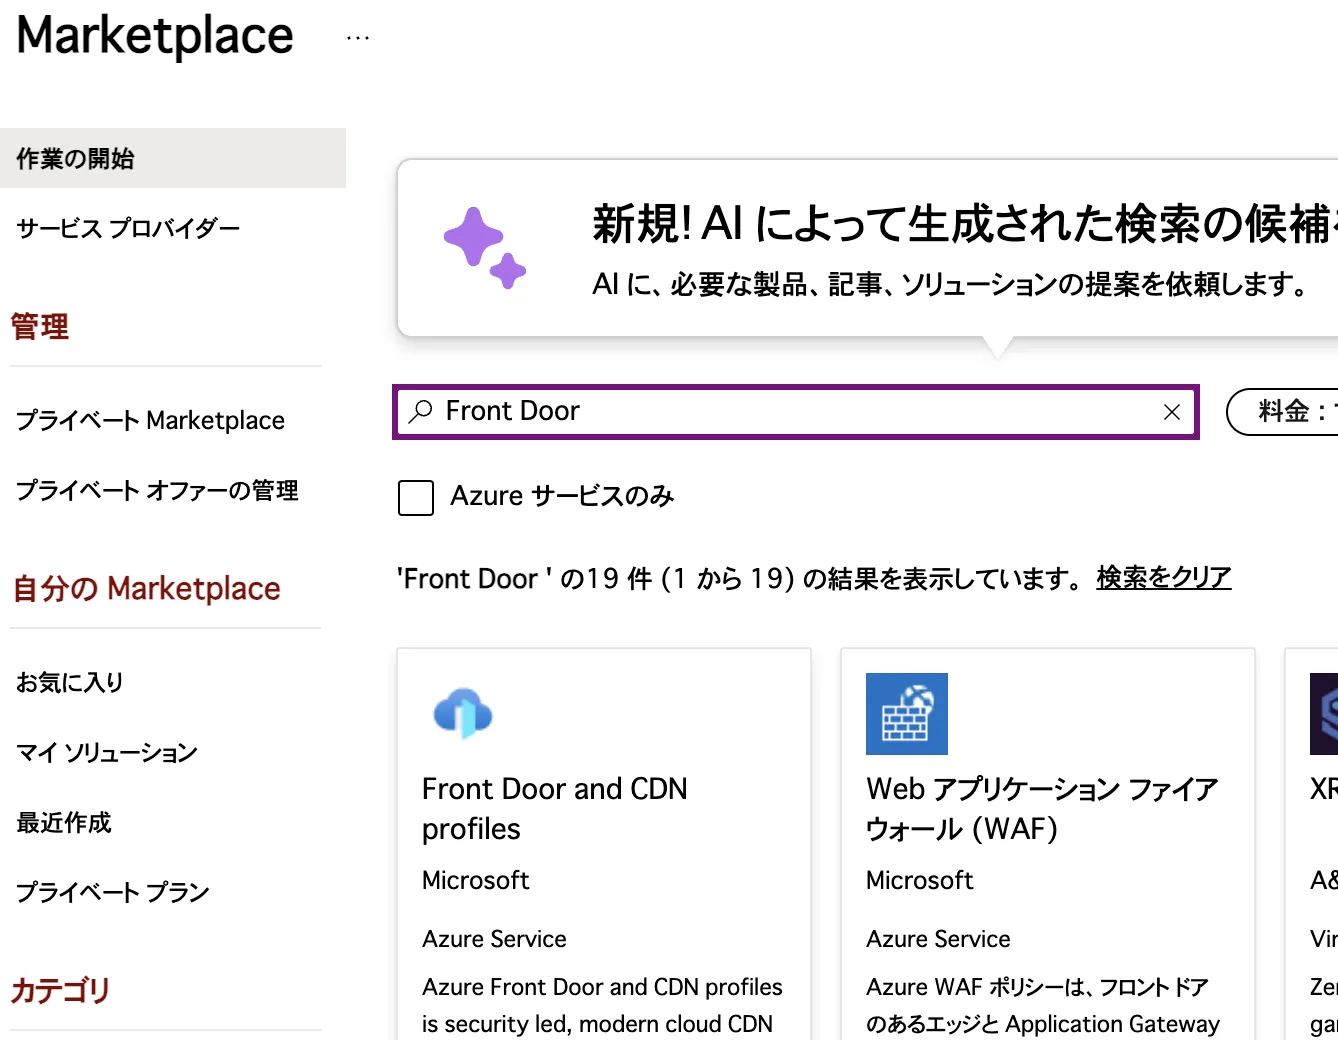Click the Front Door CDN description text
The width and height of the screenshot is (1338, 1040).
tap(602, 1006)
